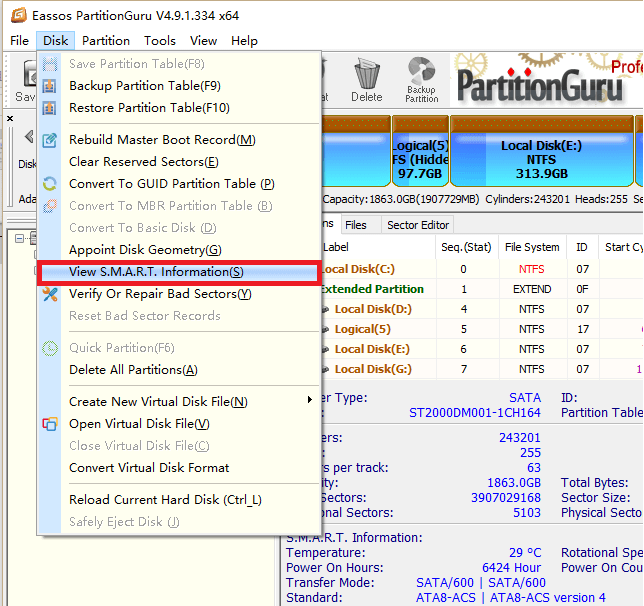644x606 pixels.
Task: Select Extended Partition row in list
Action: (482, 289)
